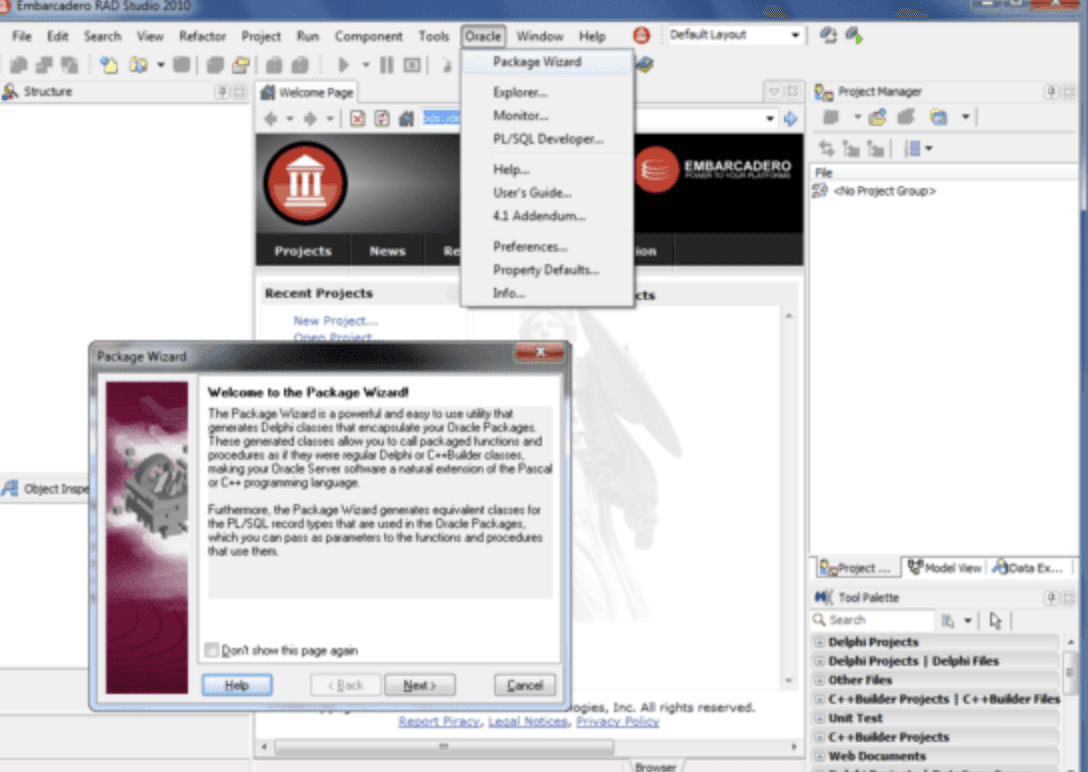Switch to the Data Explorer tab

click(x=1031, y=568)
